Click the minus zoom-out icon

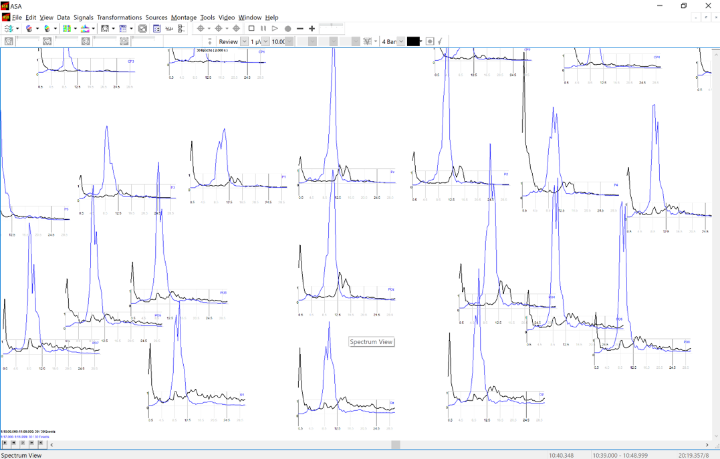(x=300, y=29)
